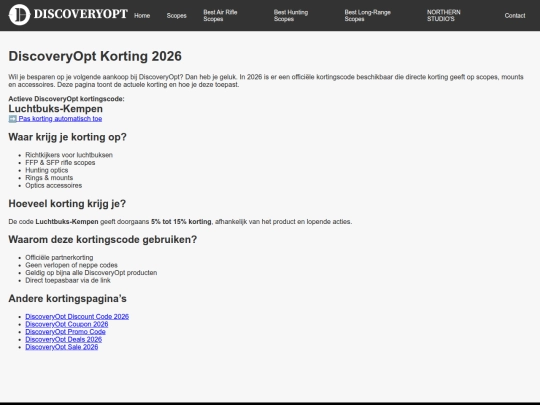Click list item 'Richtkijkers voor luchtbuksen'

coord(69,155)
